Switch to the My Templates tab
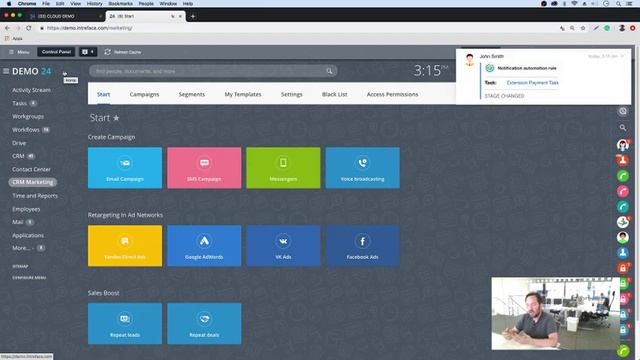The image size is (640, 360). point(243,94)
